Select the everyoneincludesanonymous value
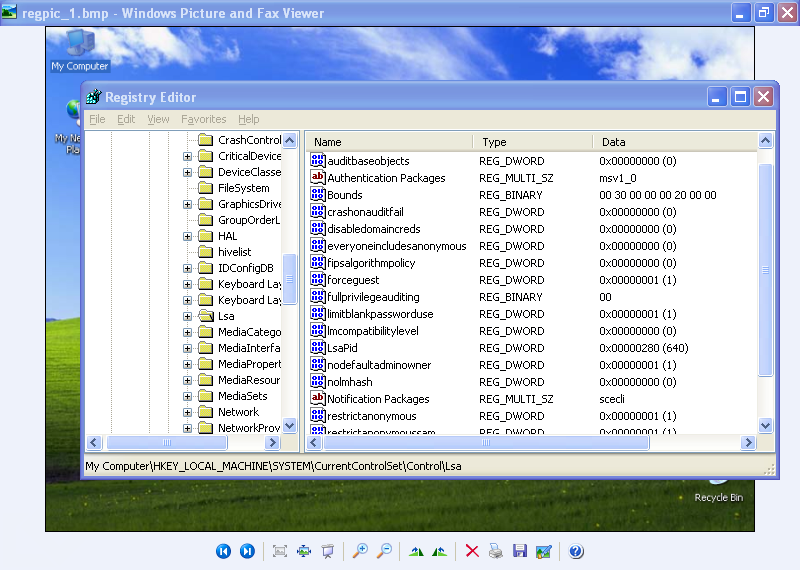 pos(396,246)
